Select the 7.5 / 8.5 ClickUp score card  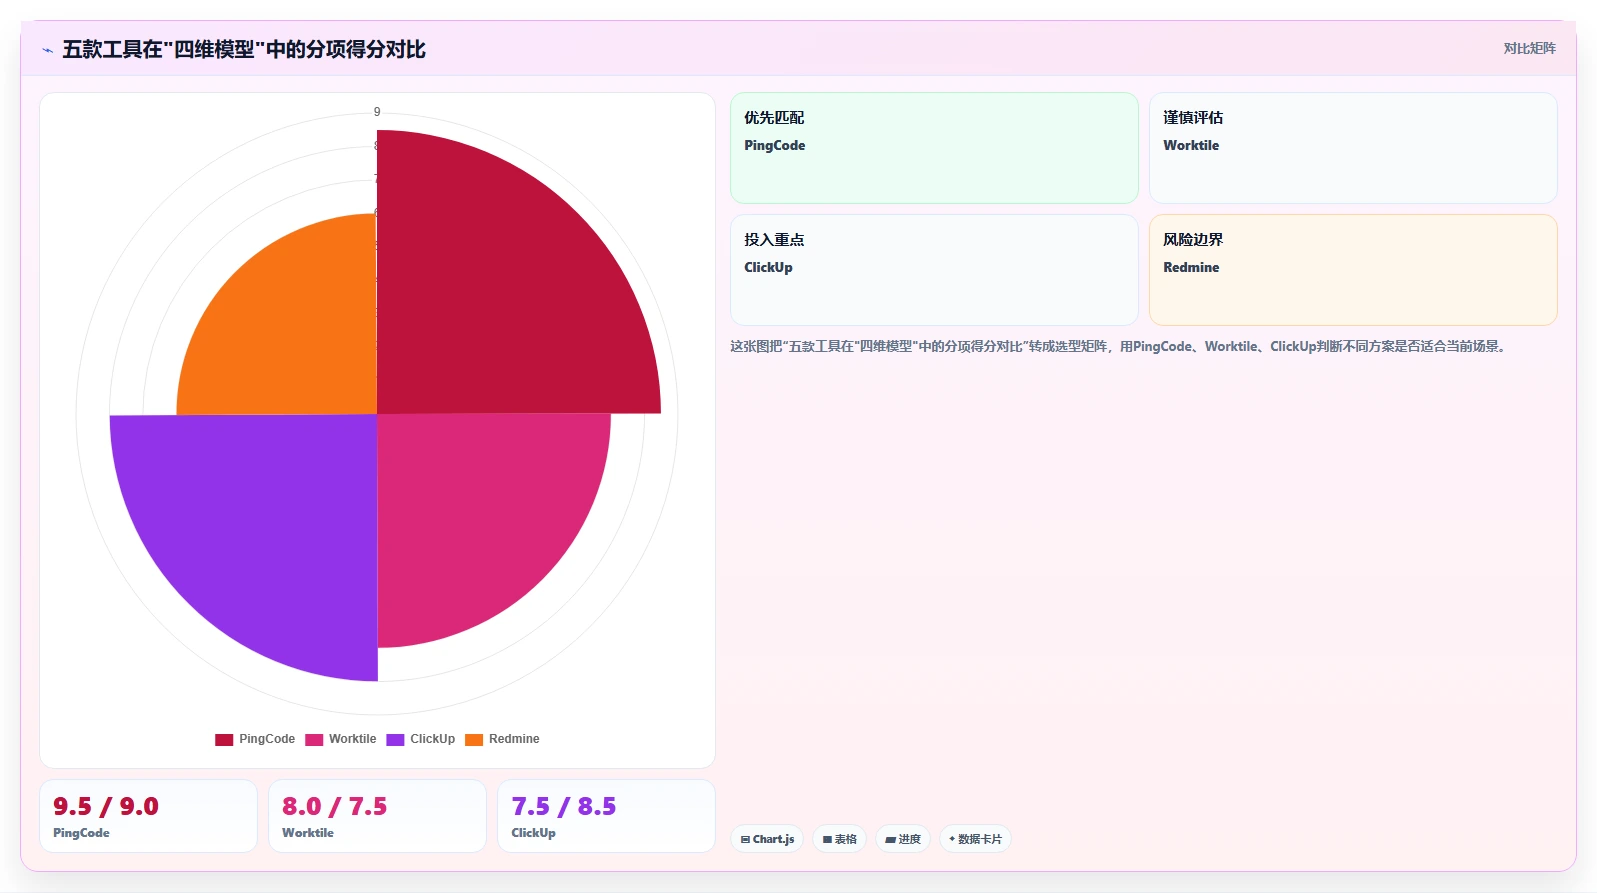pyautogui.click(x=606, y=816)
